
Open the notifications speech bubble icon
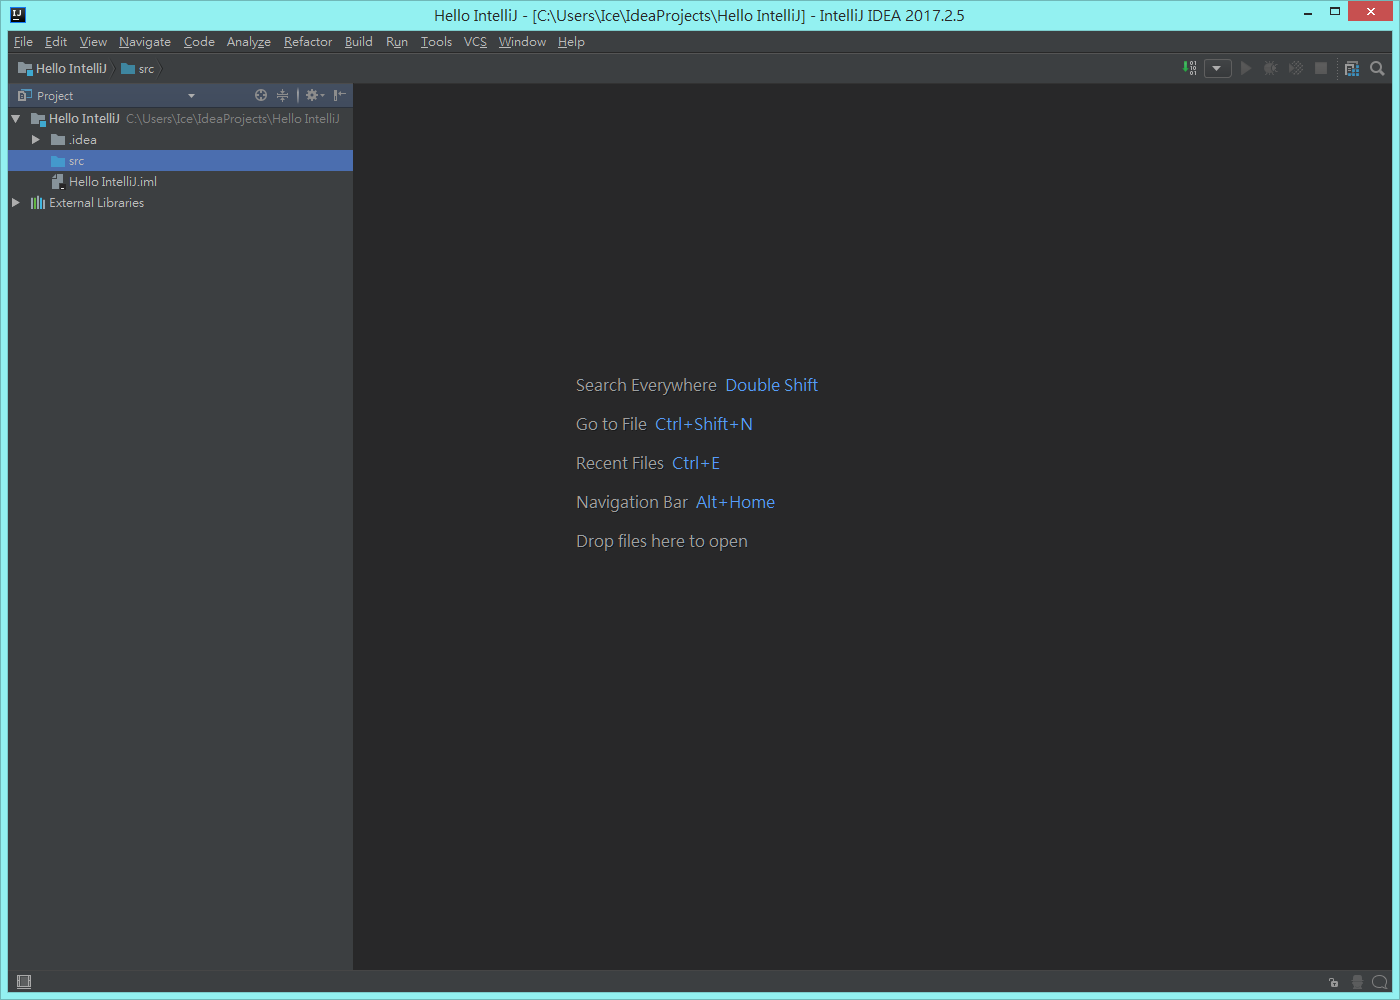coord(1380,982)
